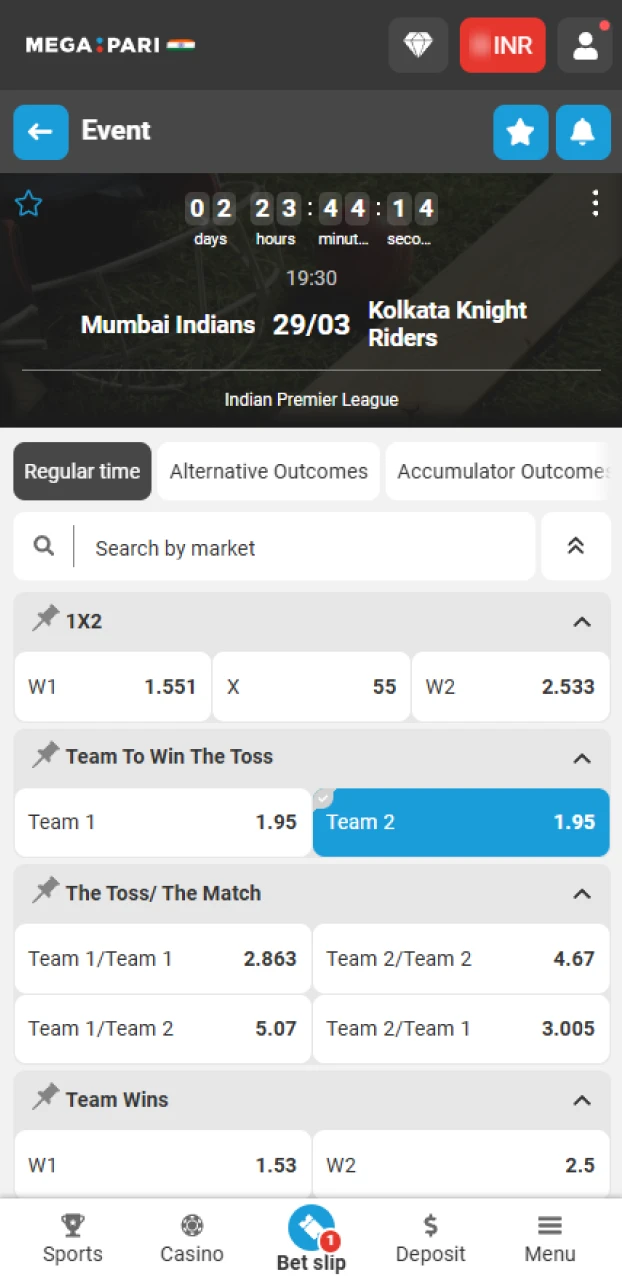Open the bonuses diamond icon
622x1280 pixels.
tap(418, 45)
